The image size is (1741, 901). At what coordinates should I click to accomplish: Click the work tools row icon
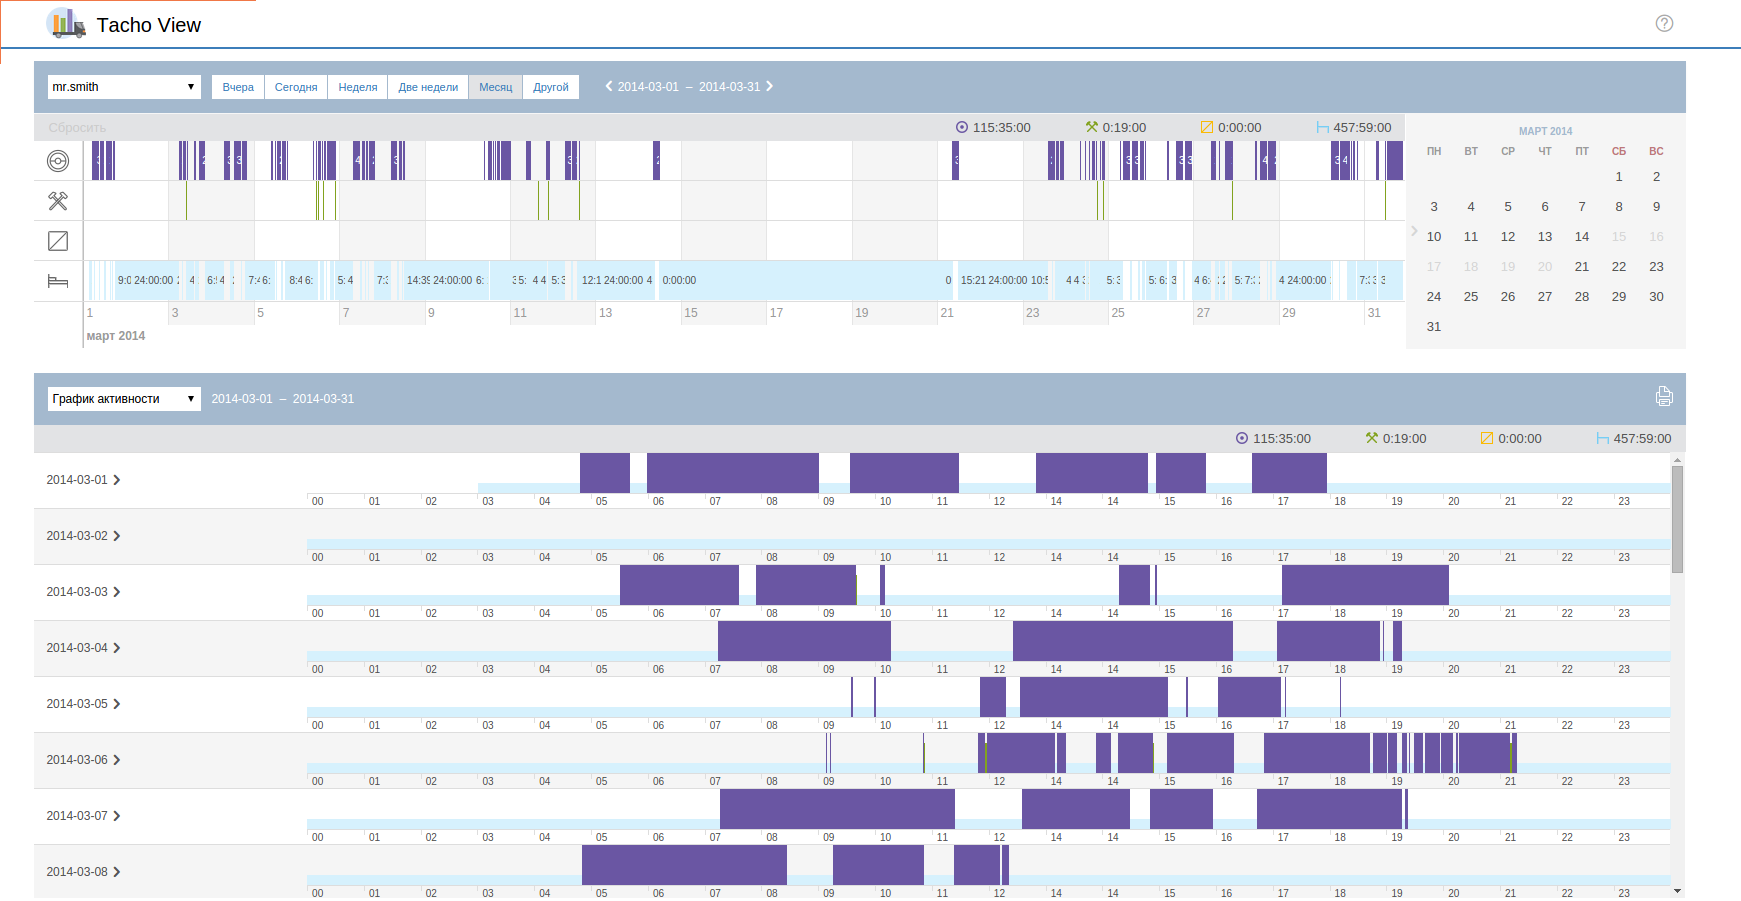(58, 201)
